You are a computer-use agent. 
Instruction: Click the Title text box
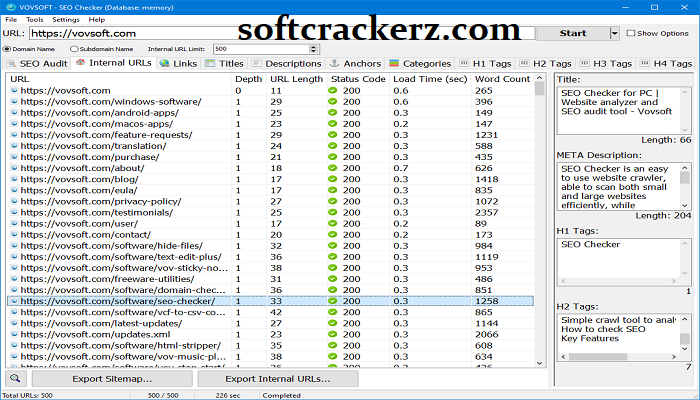pos(624,111)
